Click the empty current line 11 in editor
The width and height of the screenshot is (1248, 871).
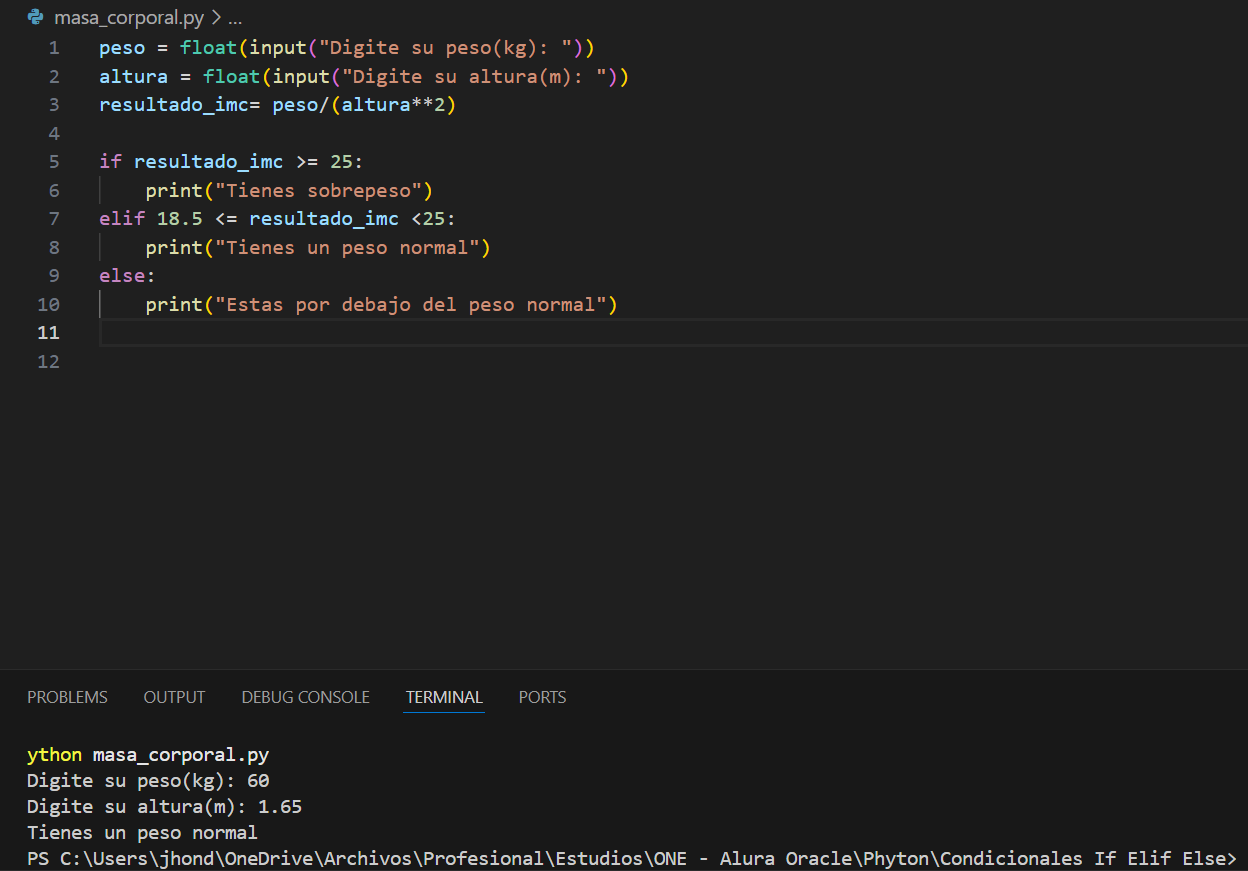click(673, 333)
